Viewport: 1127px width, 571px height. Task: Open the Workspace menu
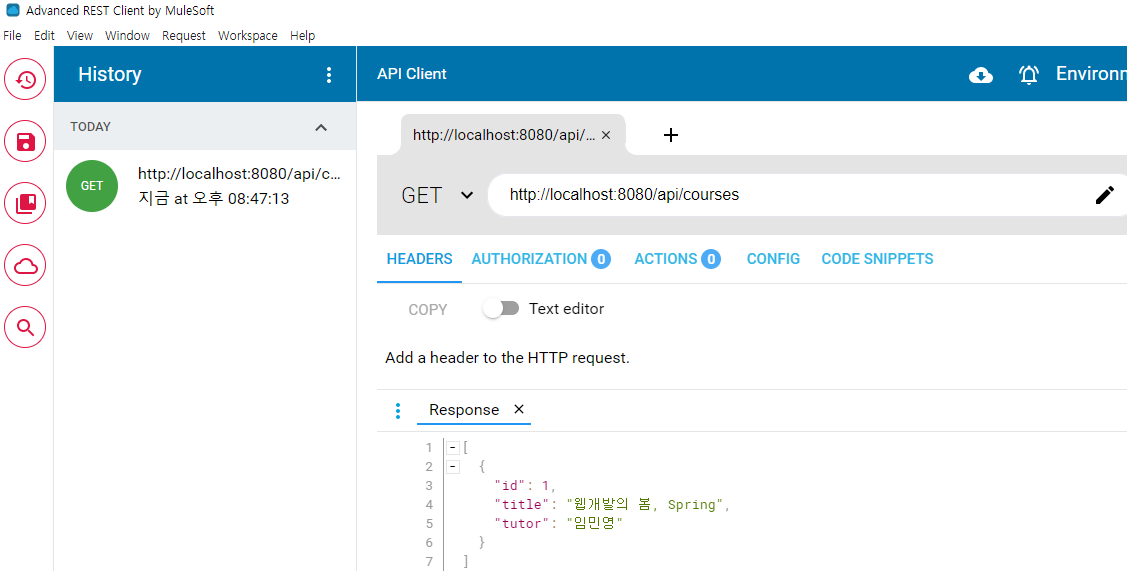pyautogui.click(x=247, y=35)
